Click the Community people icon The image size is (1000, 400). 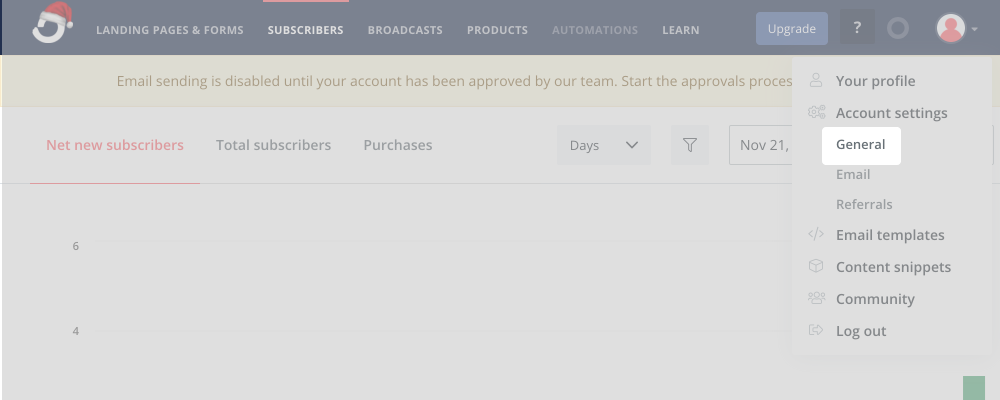[x=816, y=299]
